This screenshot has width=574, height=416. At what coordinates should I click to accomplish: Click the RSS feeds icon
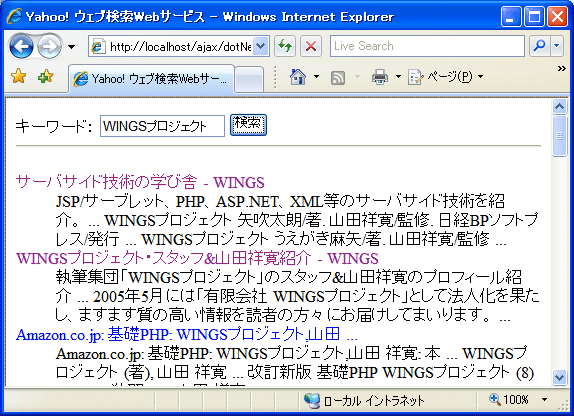(338, 78)
